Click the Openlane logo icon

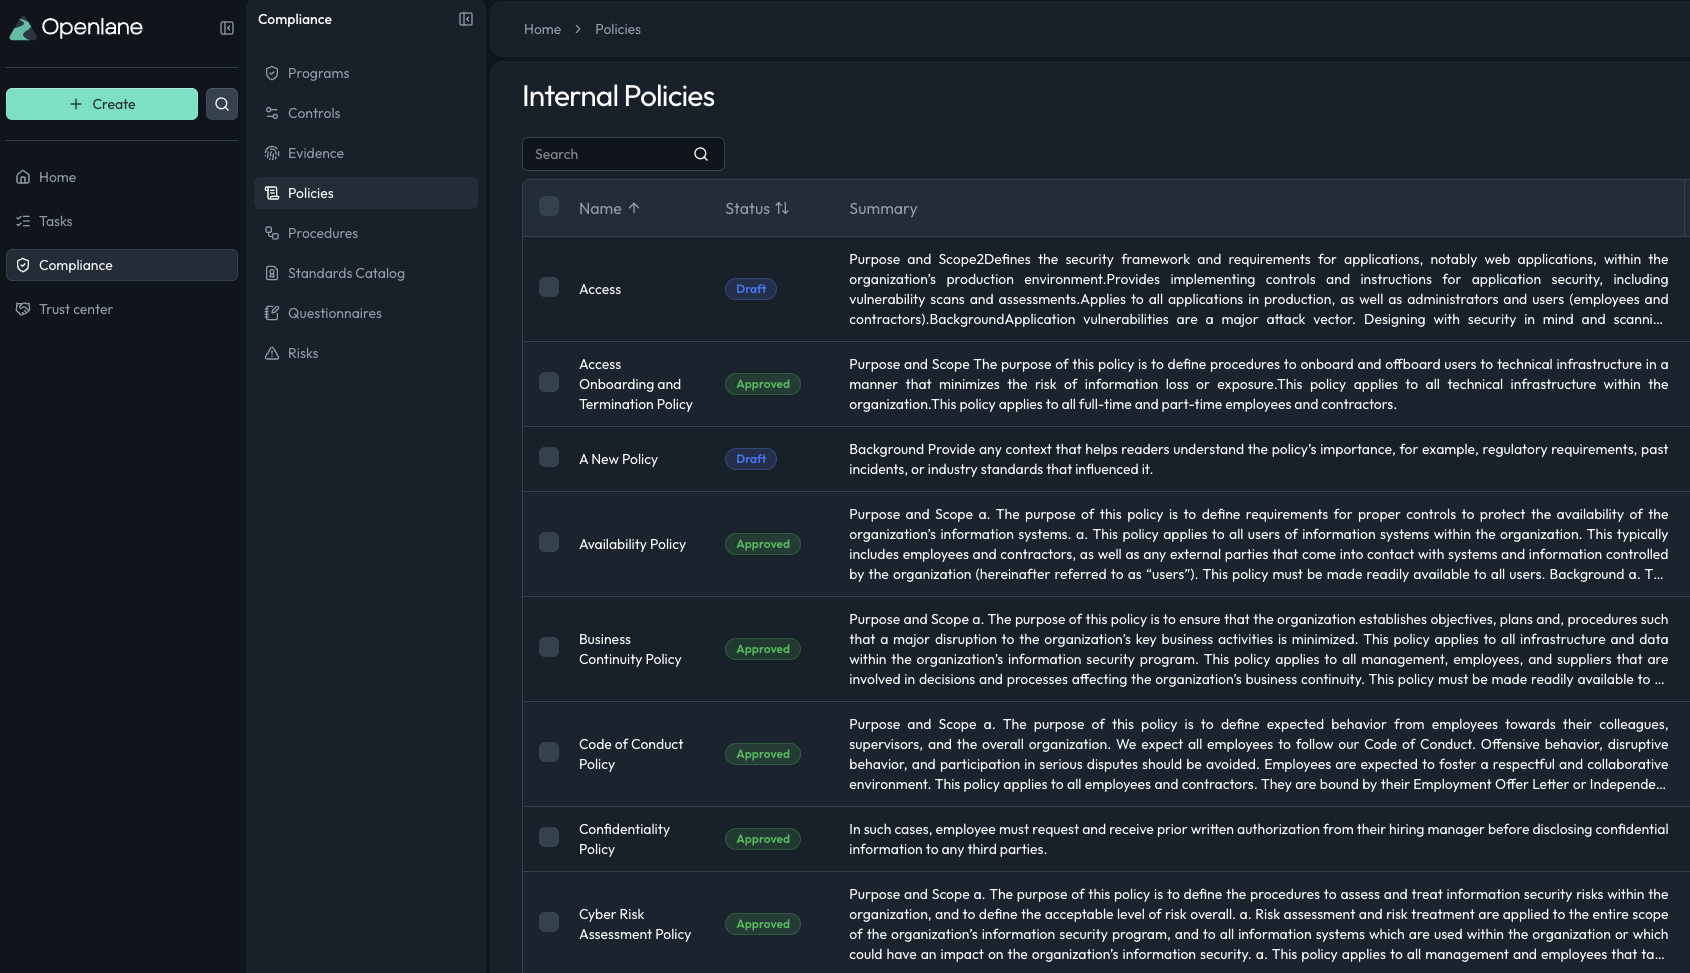tap(22, 29)
